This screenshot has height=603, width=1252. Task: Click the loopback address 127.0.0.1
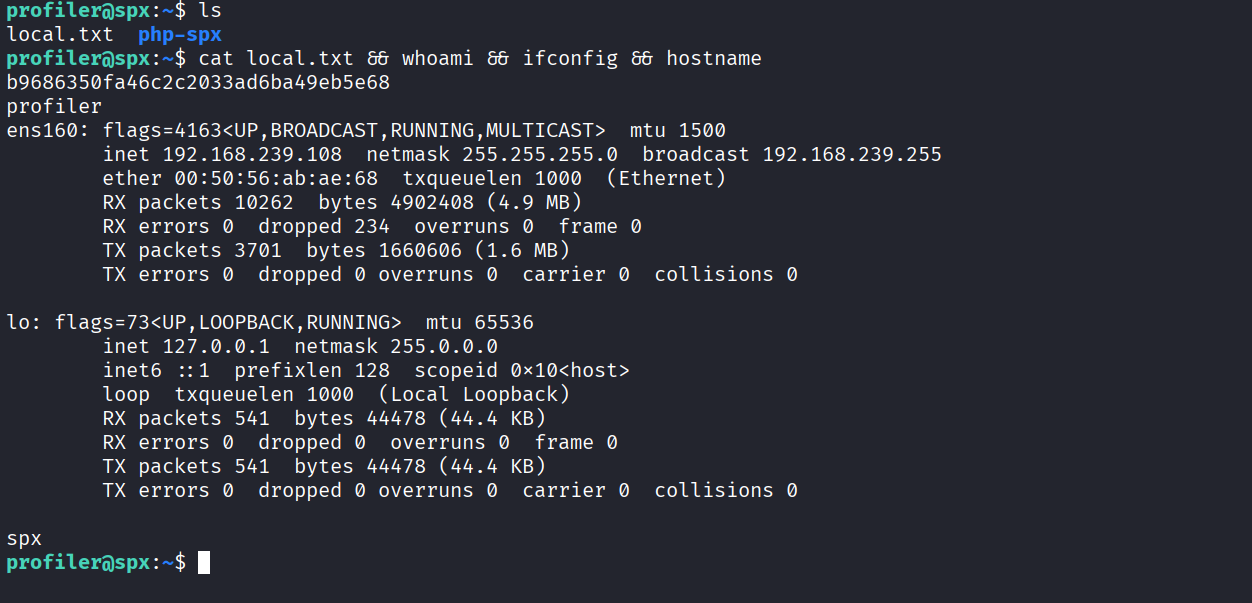pos(204,347)
